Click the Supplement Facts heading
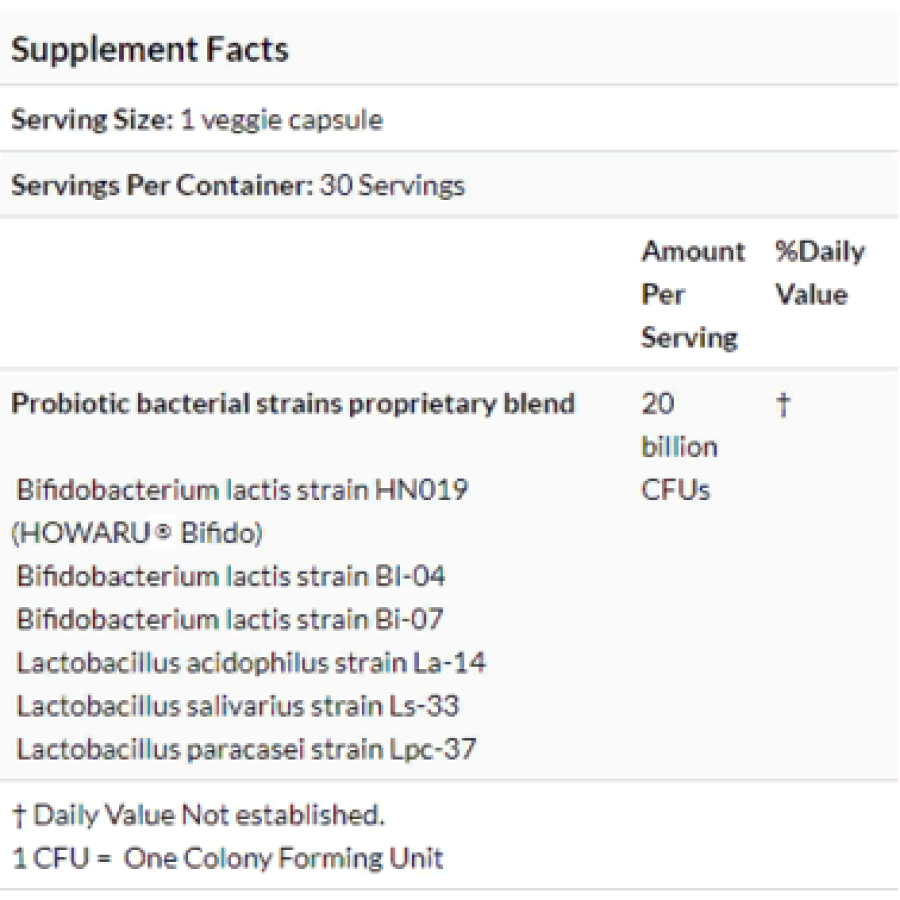This screenshot has height=900, width=900. pyautogui.click(x=150, y=49)
